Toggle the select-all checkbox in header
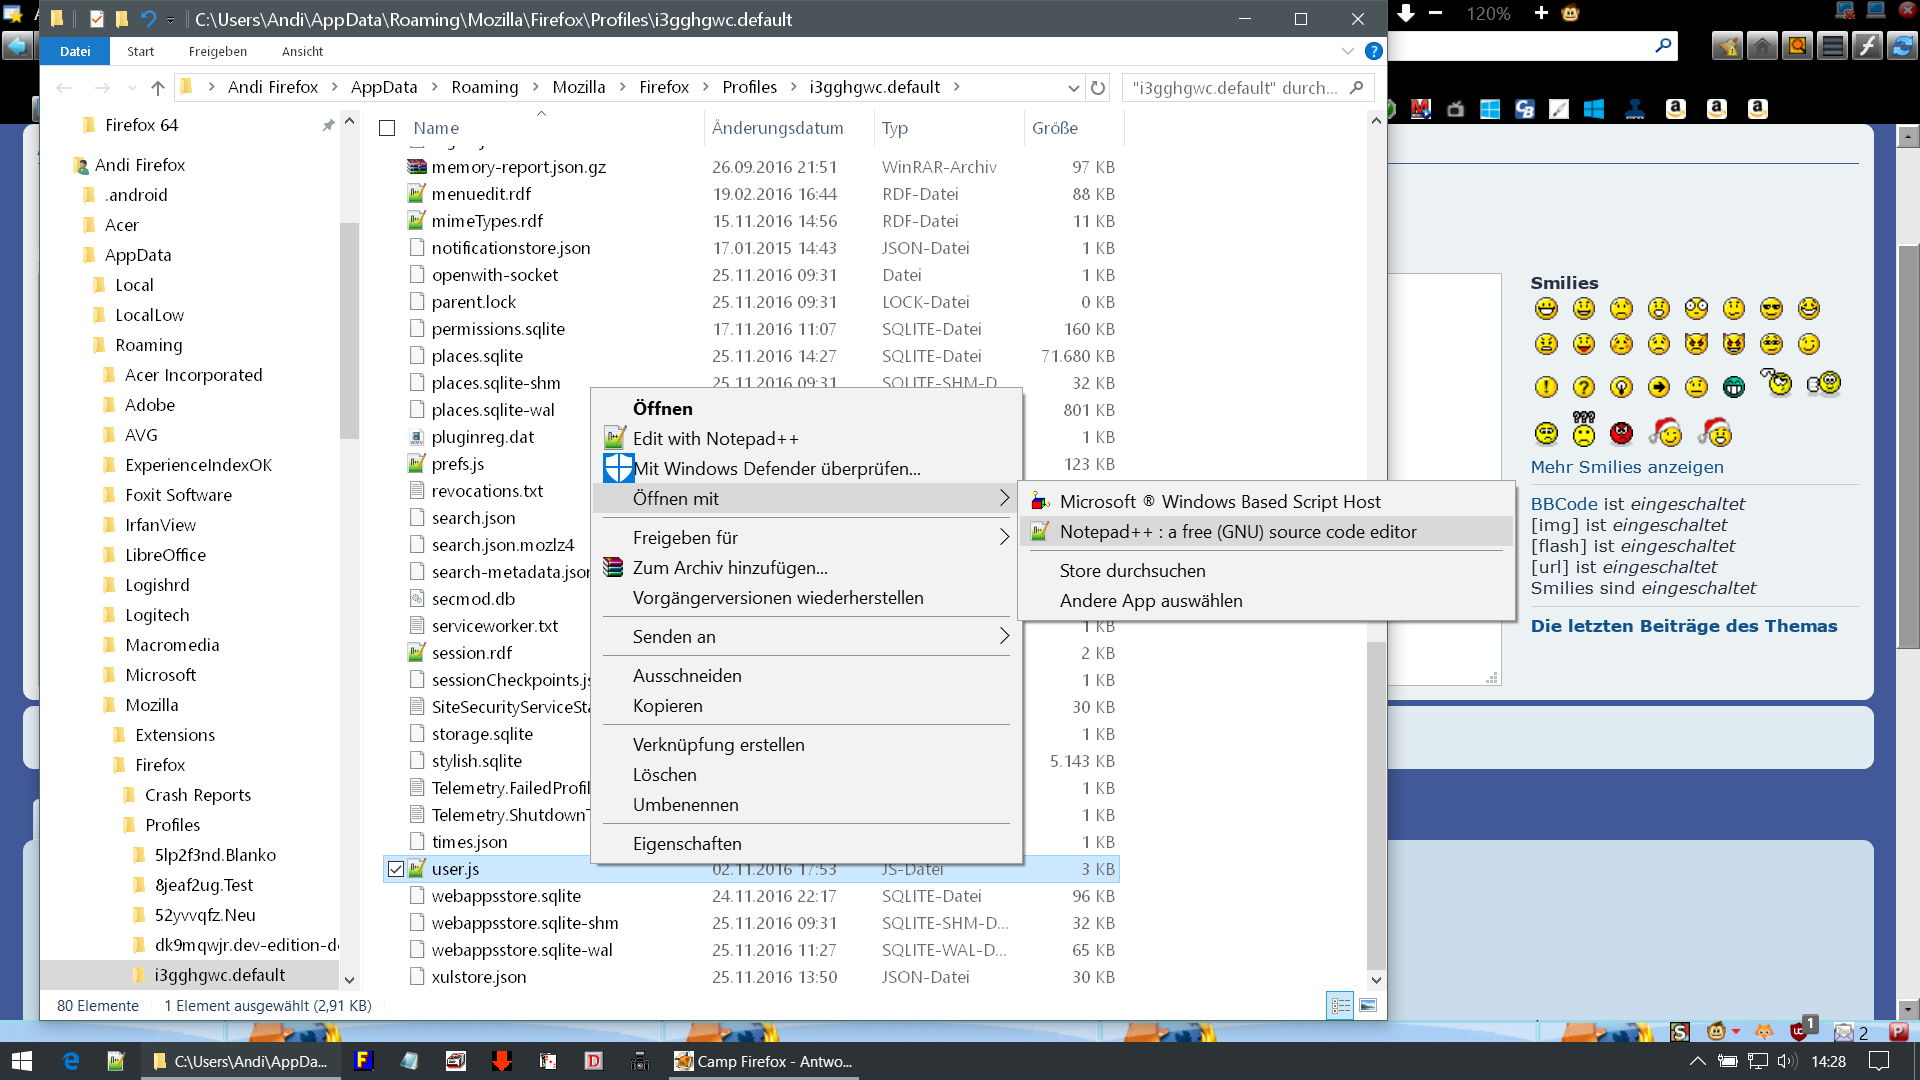The image size is (1920, 1080). pos(387,128)
